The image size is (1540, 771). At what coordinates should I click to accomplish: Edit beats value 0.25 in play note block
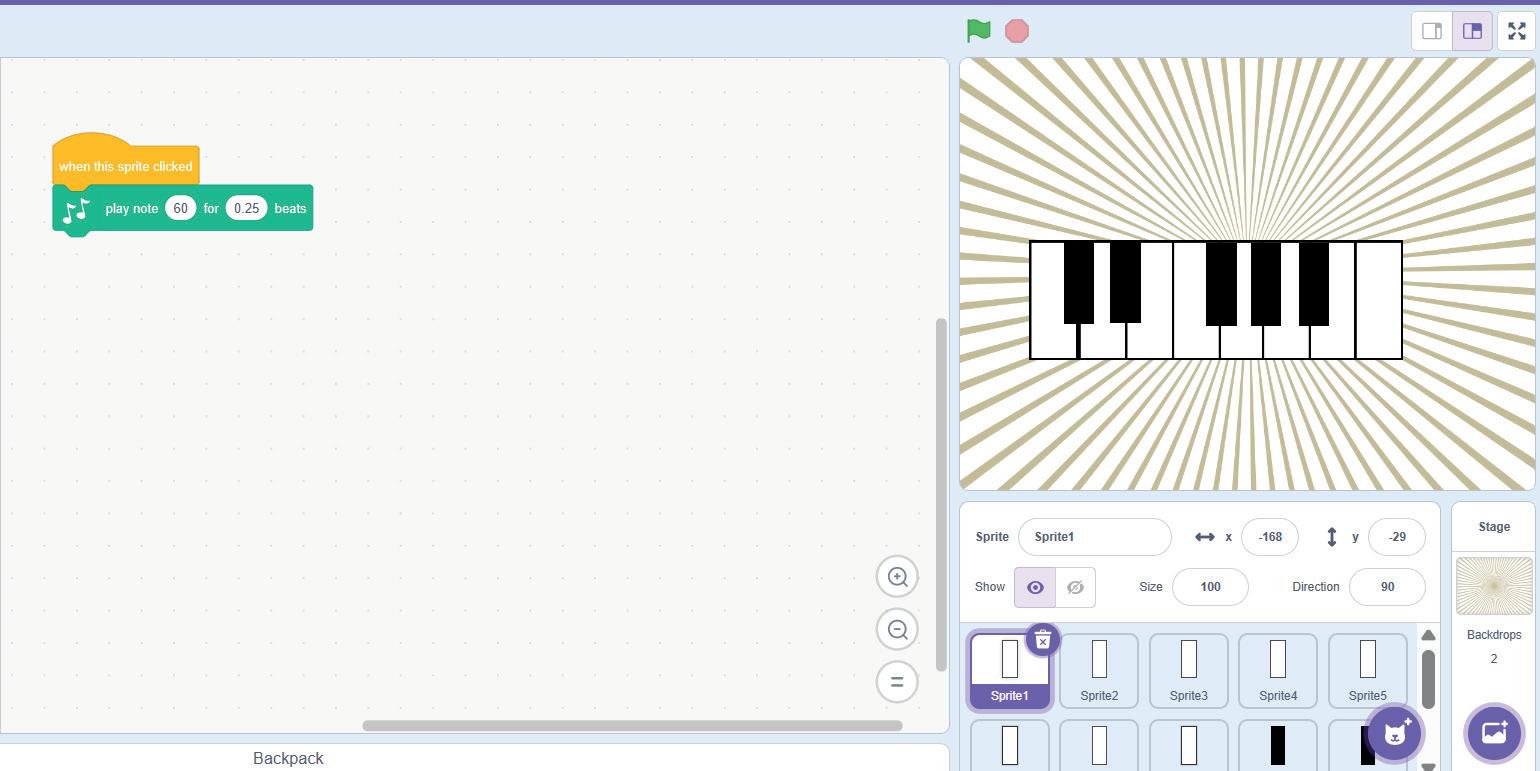tap(246, 208)
